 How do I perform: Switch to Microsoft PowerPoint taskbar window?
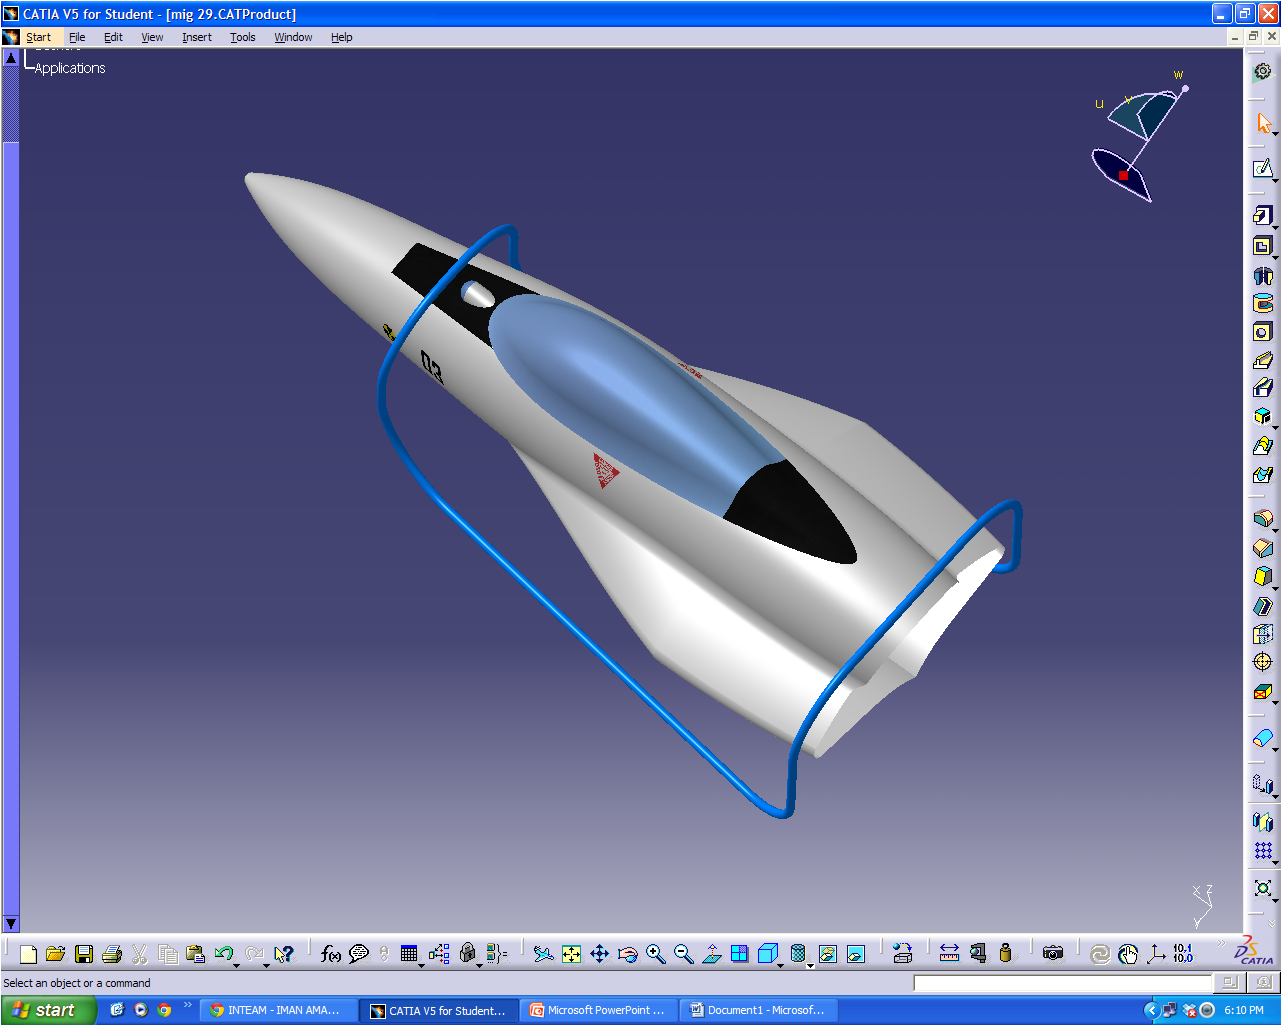[600, 1010]
